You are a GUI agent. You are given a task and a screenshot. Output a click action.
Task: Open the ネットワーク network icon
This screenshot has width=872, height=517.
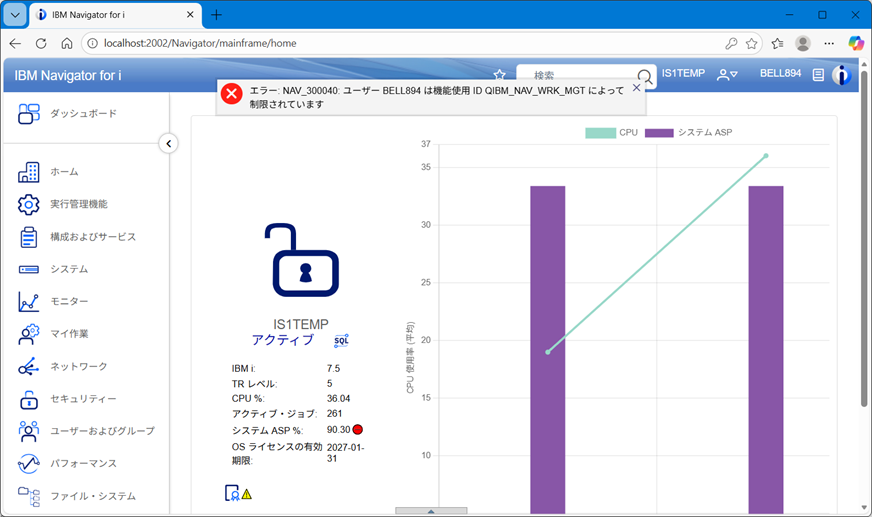pos(28,367)
